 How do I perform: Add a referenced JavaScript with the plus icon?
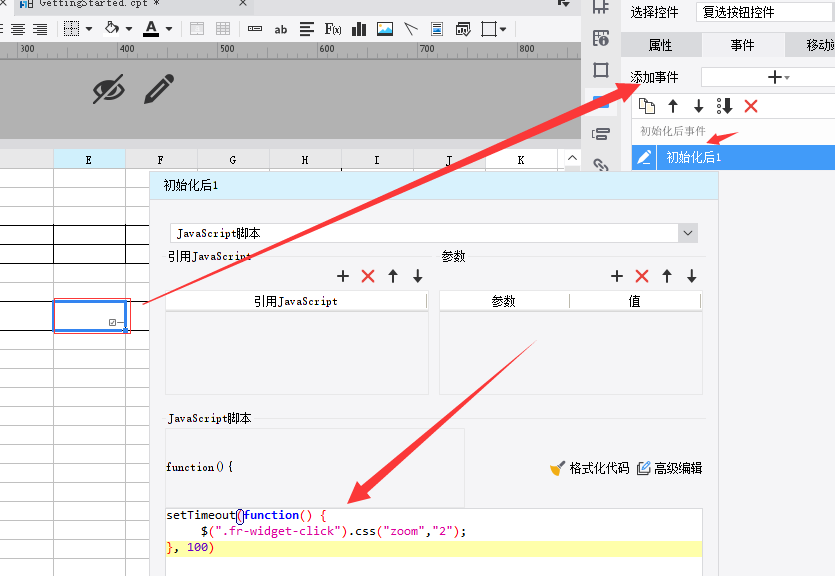(x=343, y=276)
